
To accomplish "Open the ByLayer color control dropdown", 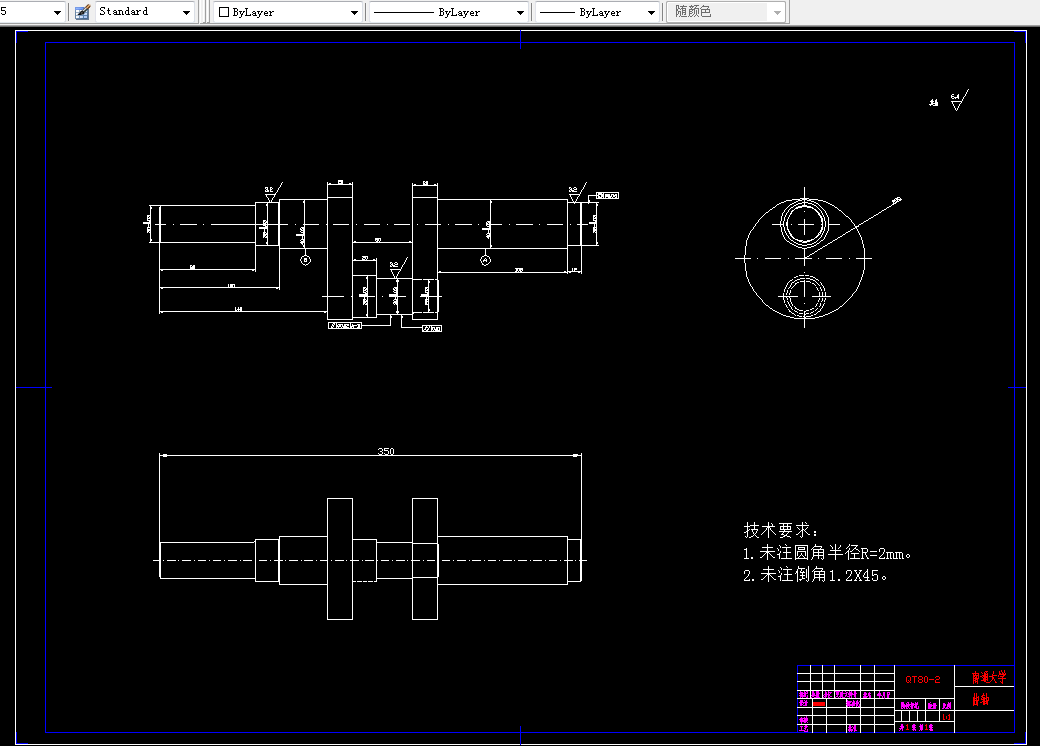I will pos(288,12).
